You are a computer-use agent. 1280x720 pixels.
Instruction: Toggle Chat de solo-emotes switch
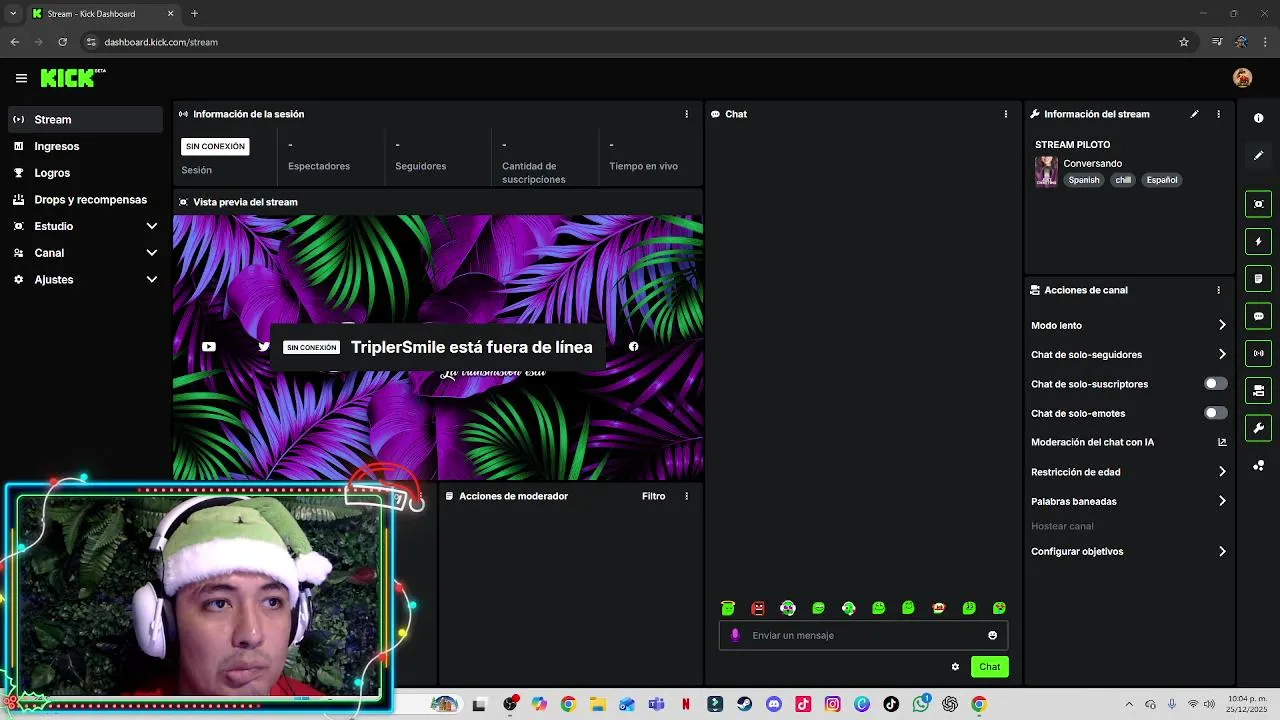pyautogui.click(x=1215, y=413)
